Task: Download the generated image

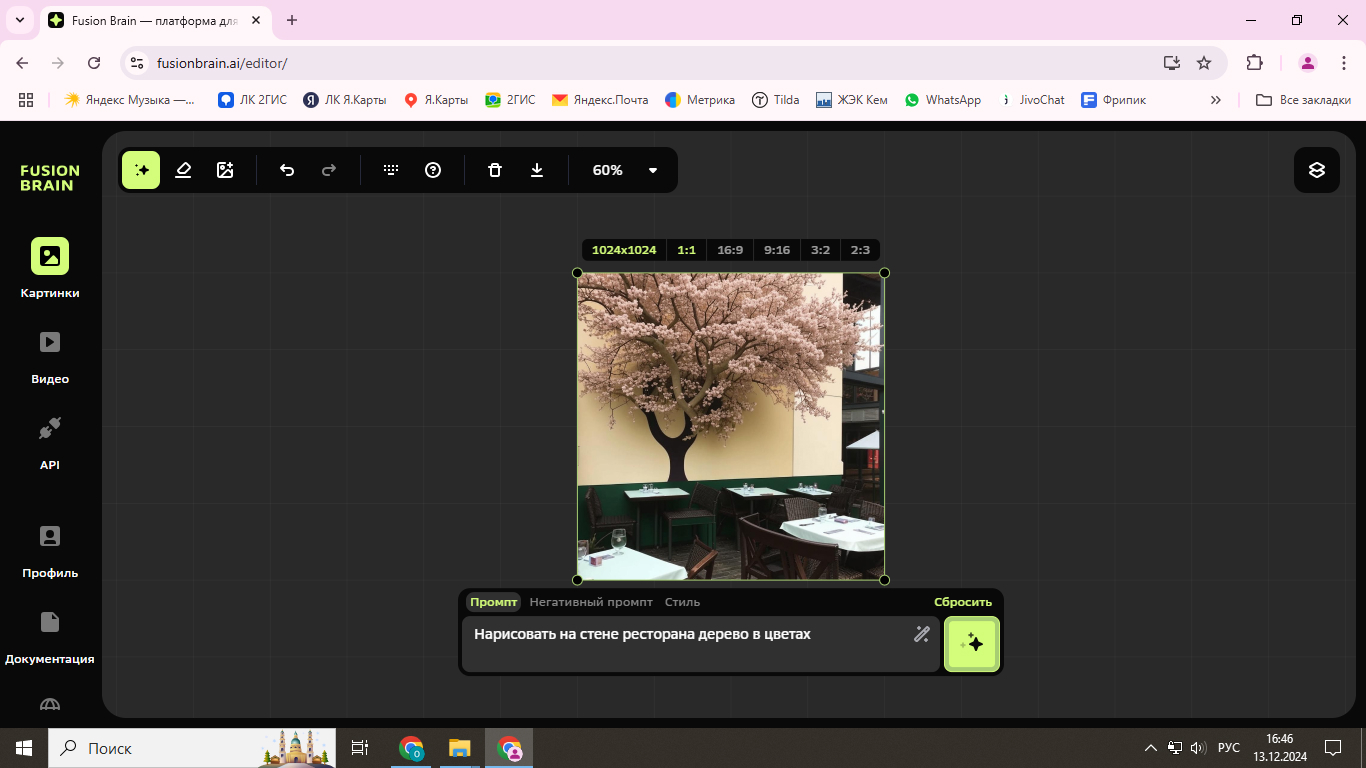Action: [537, 170]
